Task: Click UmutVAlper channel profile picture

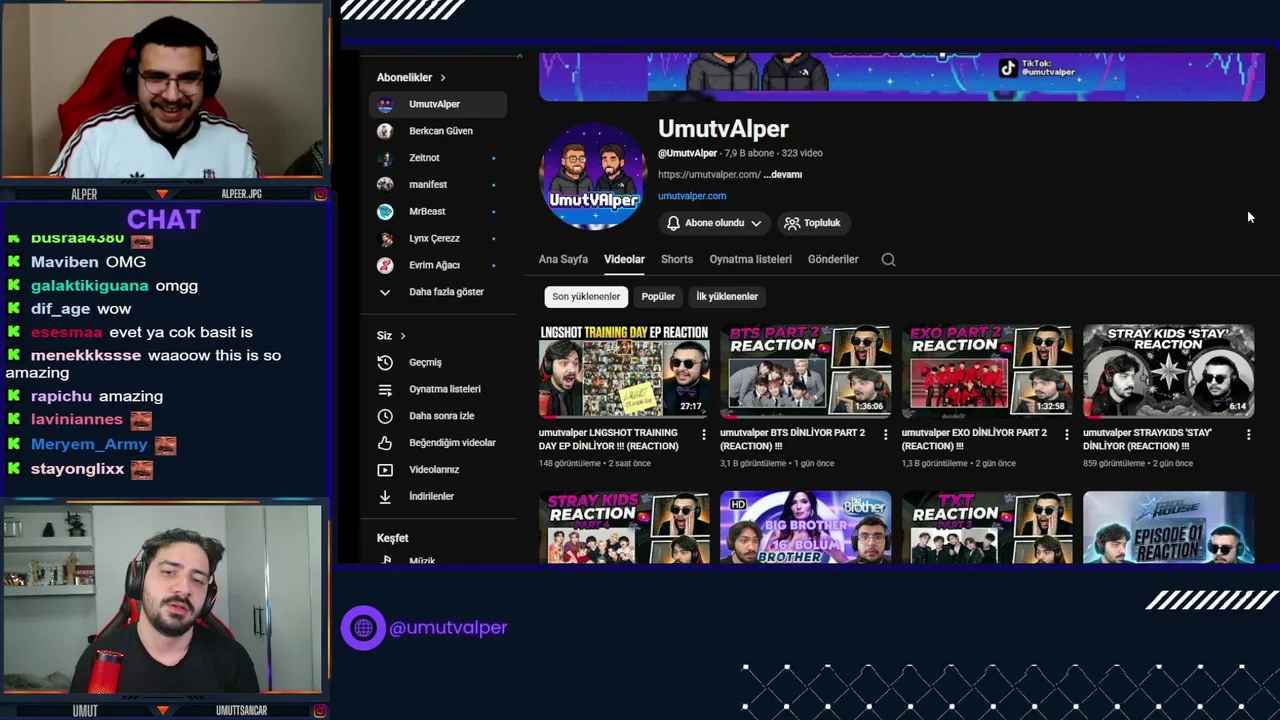Action: [593, 177]
